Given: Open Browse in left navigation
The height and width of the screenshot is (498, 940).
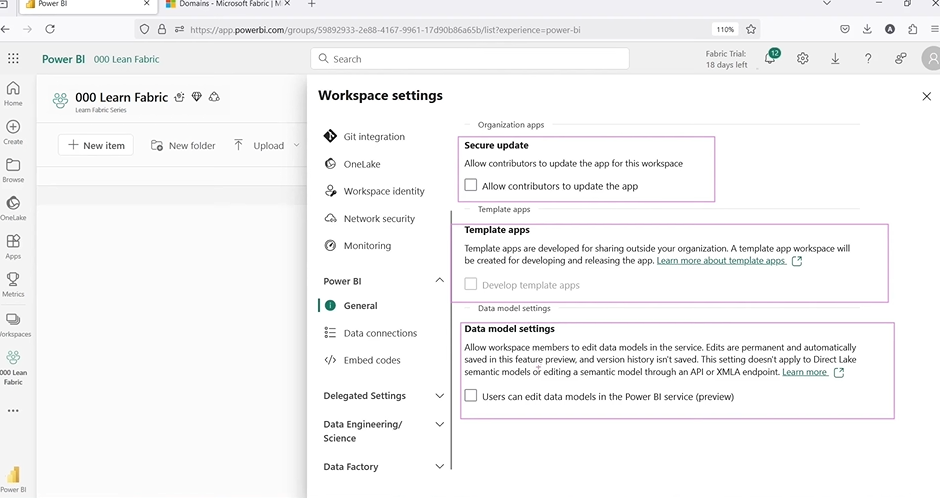Looking at the screenshot, I should tap(13, 170).
